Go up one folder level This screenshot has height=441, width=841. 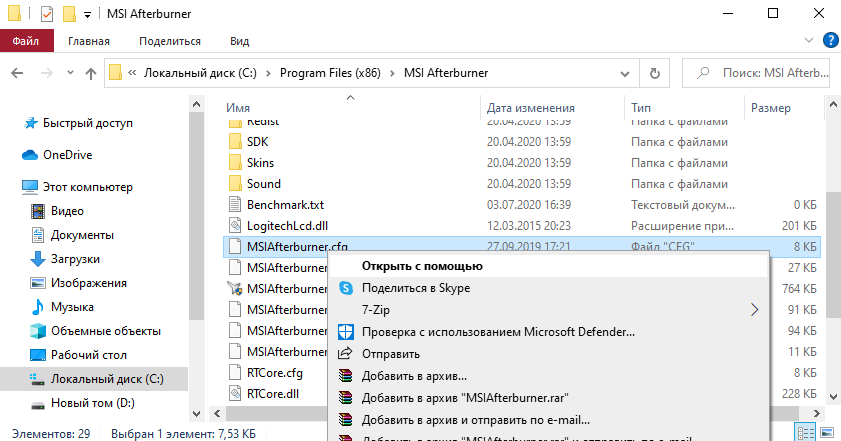(91, 73)
